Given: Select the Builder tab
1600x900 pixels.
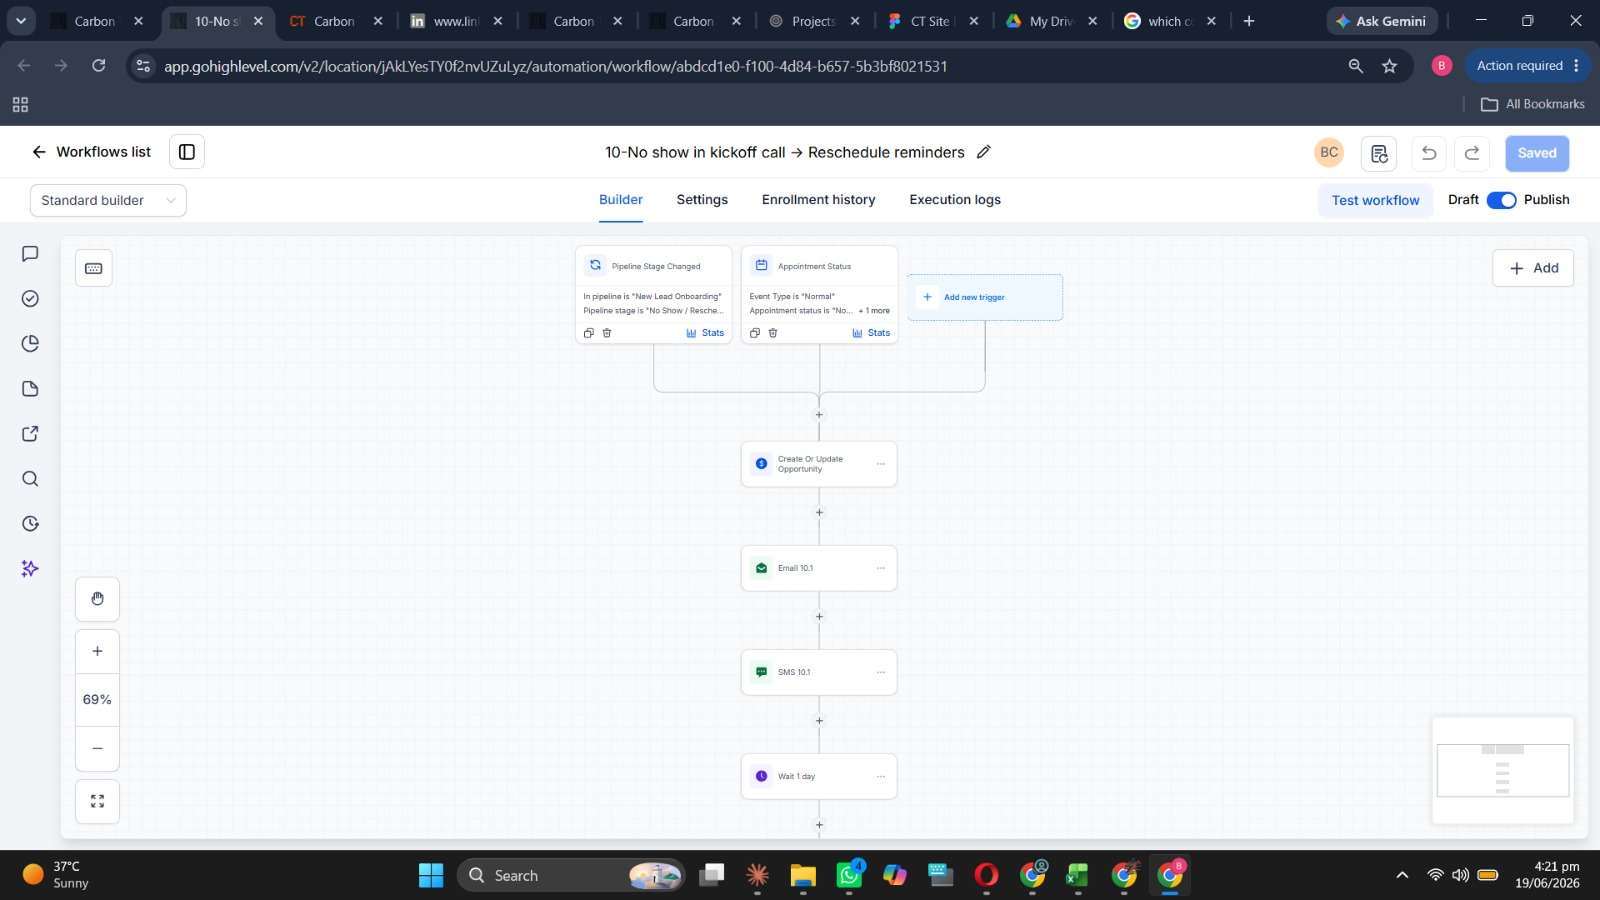Looking at the screenshot, I should point(621,200).
